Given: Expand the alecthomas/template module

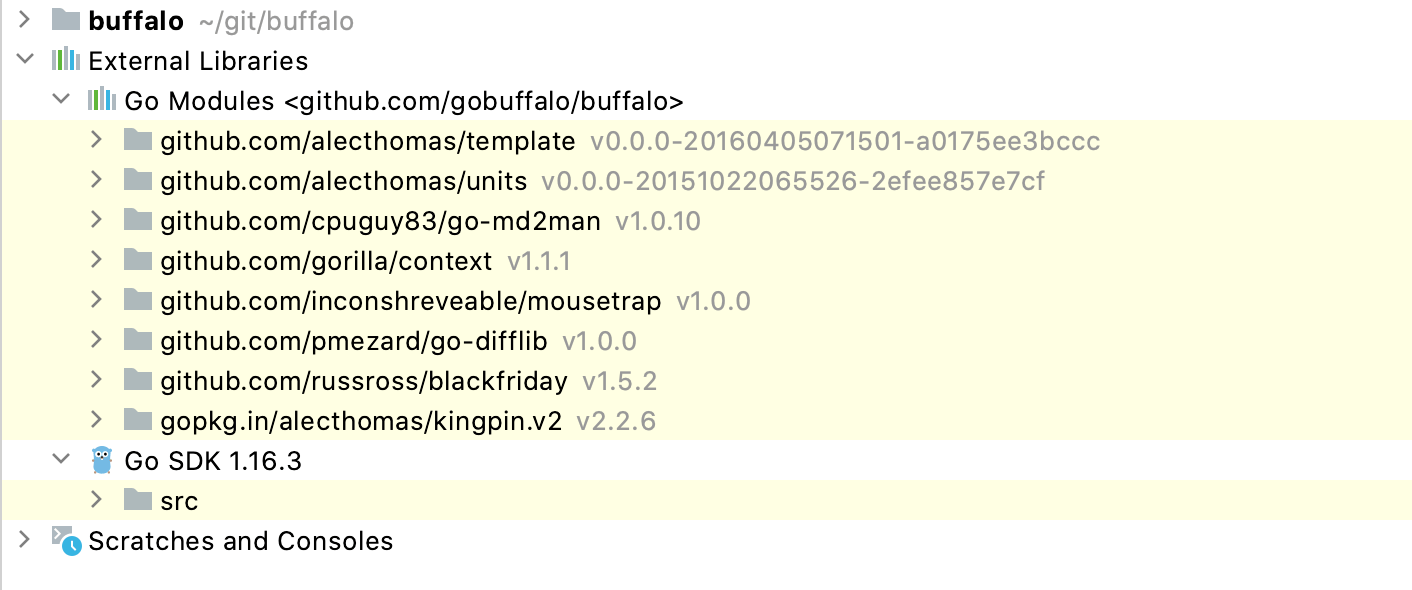Looking at the screenshot, I should pos(97,140).
